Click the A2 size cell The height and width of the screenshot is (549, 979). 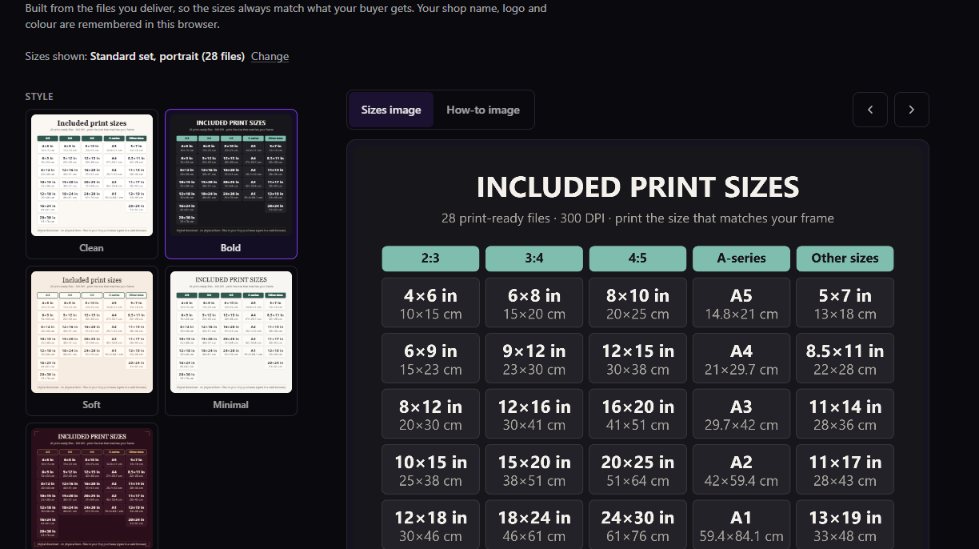(741, 470)
